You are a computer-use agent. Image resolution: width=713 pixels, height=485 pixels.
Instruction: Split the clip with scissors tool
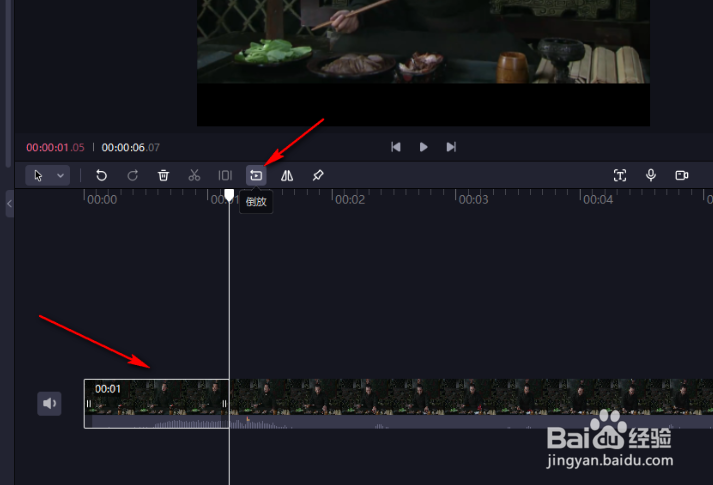click(x=194, y=175)
